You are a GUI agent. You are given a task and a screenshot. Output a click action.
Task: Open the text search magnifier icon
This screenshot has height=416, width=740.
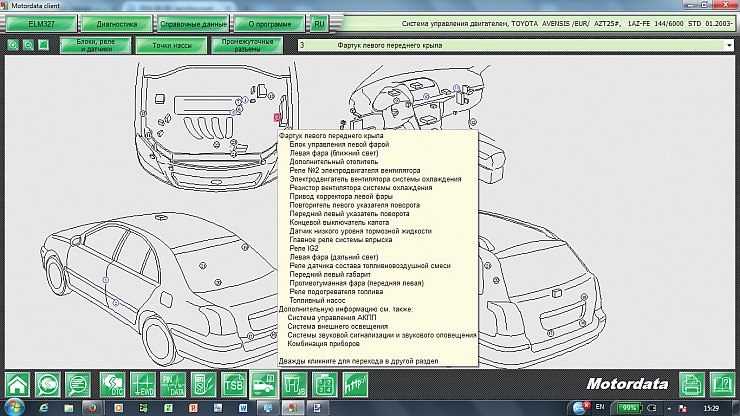pos(78,385)
